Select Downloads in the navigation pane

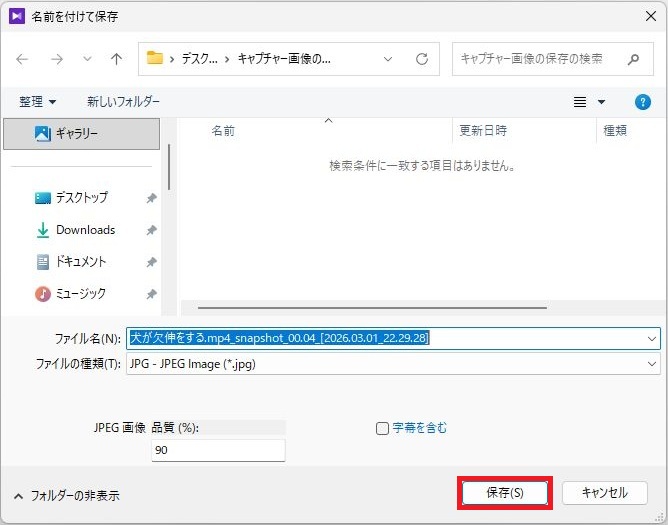tap(85, 230)
